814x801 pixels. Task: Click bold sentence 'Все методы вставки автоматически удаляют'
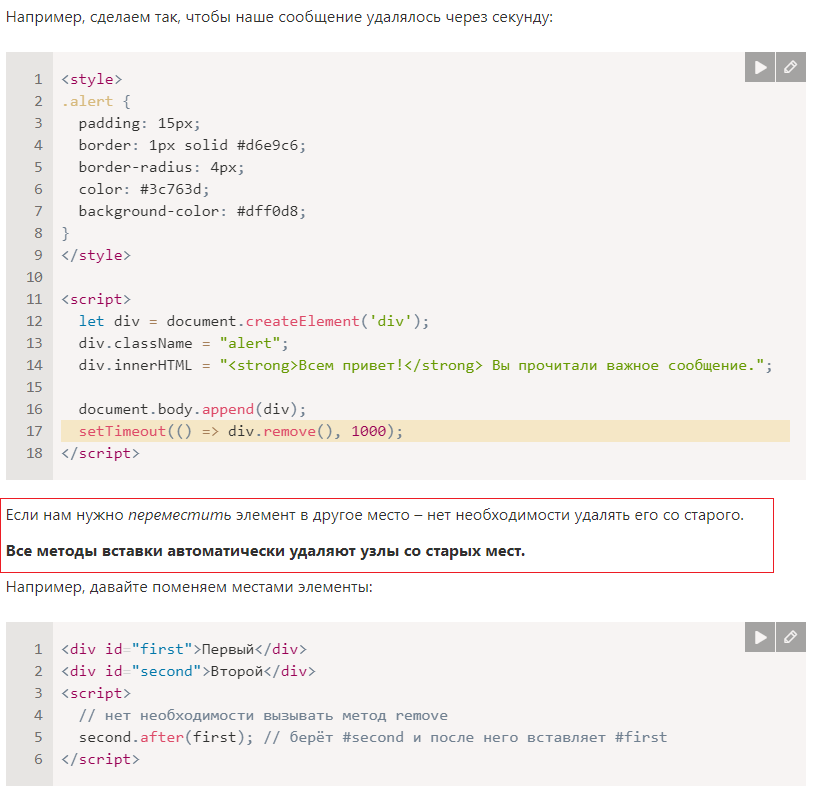[x=265, y=551]
